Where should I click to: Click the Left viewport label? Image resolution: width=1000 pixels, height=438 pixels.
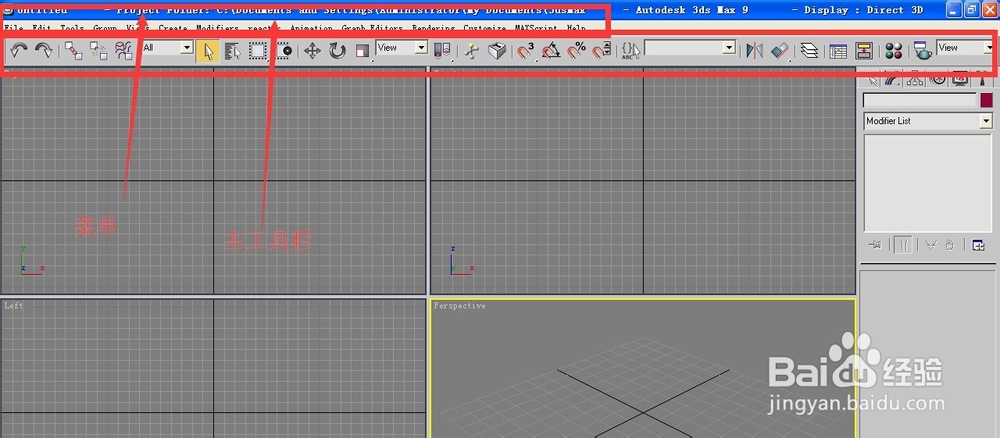tap(13, 306)
